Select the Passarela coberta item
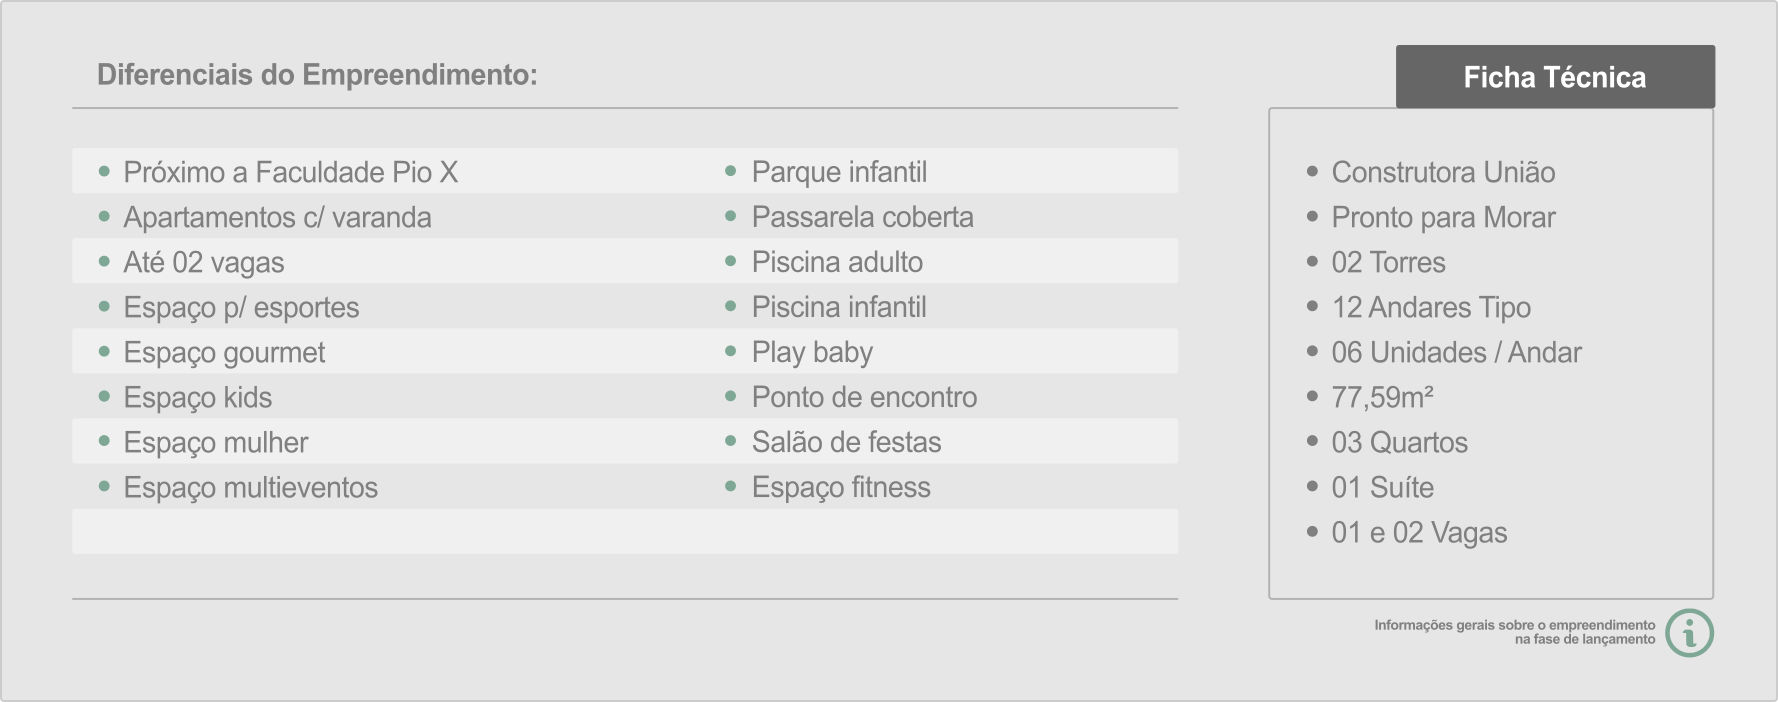This screenshot has height=702, width=1778. click(863, 217)
